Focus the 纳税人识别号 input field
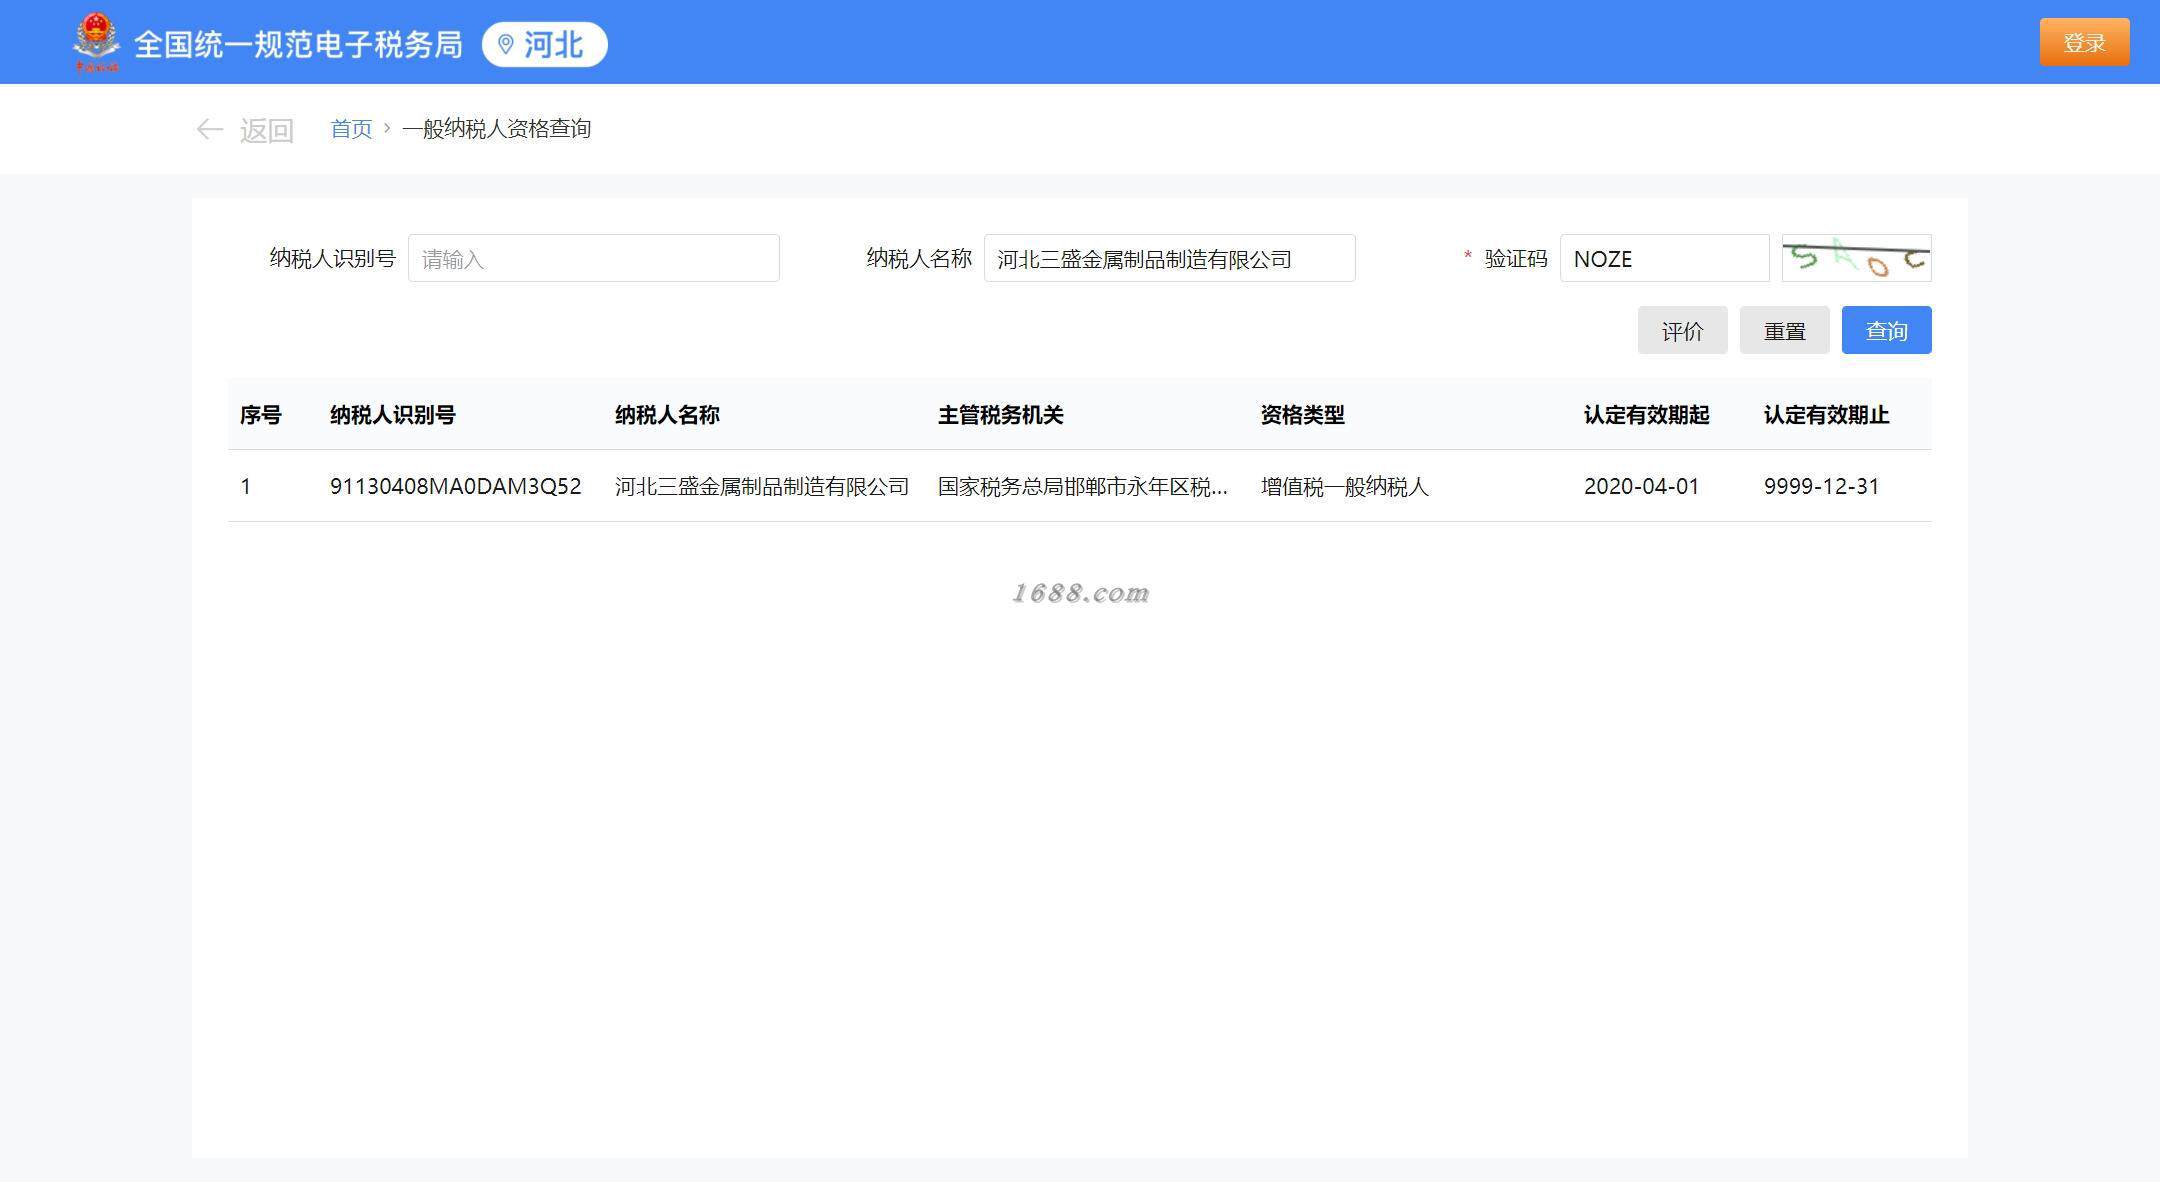This screenshot has width=2160, height=1182. click(593, 259)
